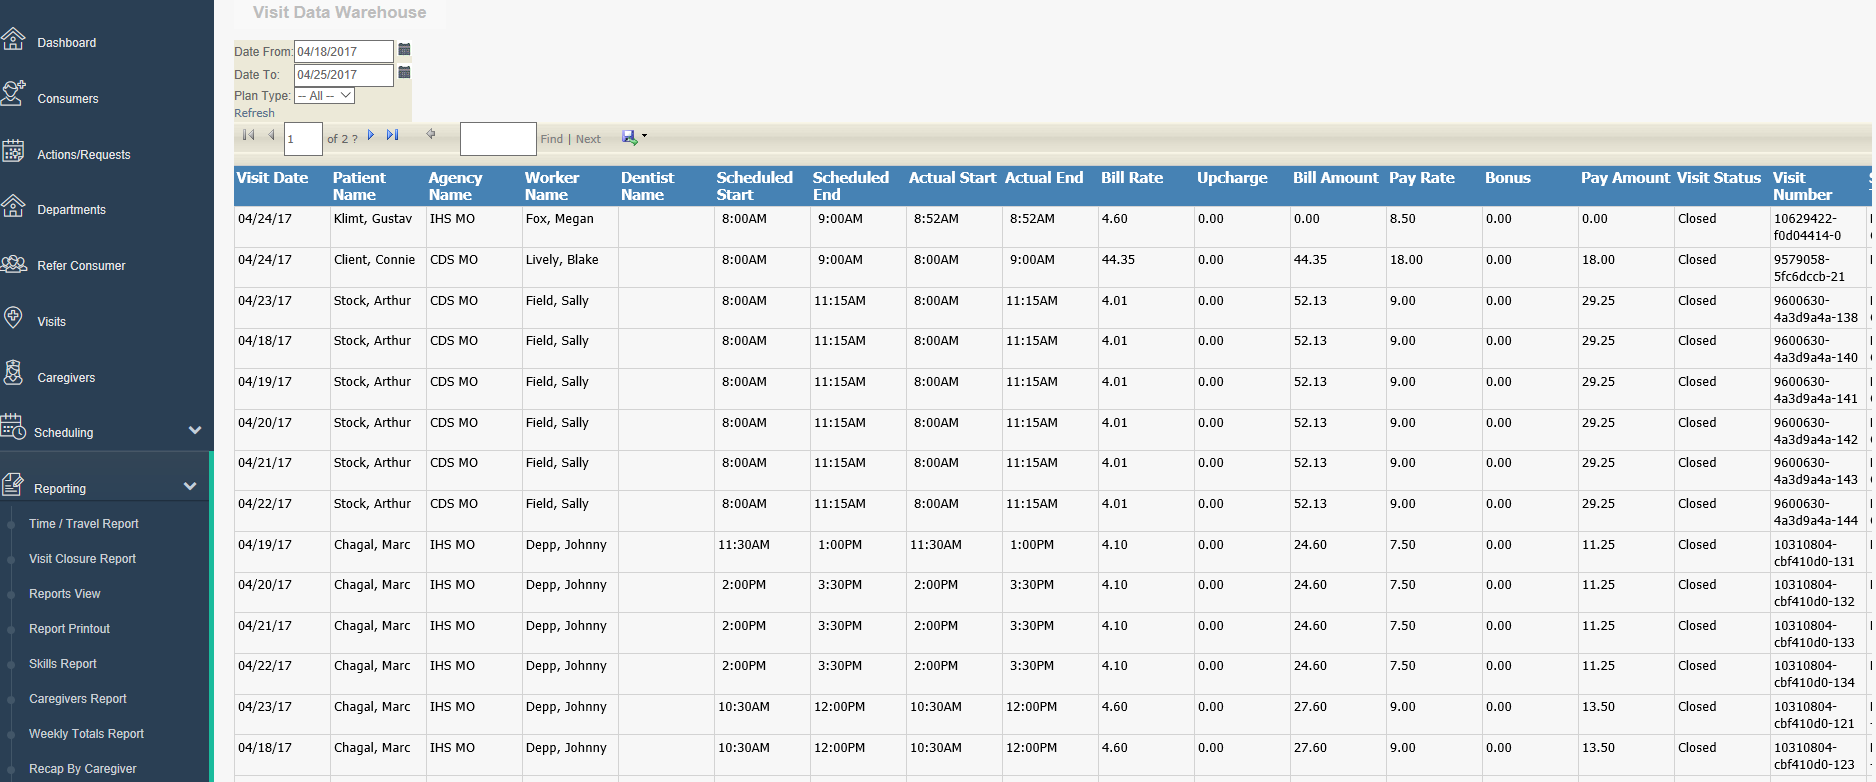Open Recap By Caregiver report
The image size is (1876, 782).
(x=83, y=769)
